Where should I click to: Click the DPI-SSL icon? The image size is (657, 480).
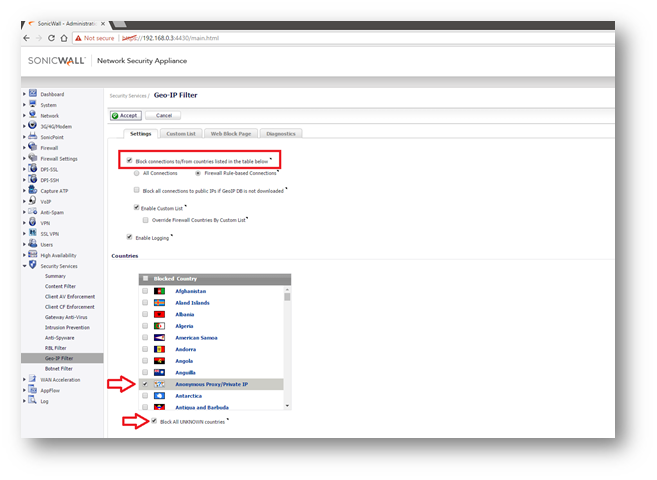point(33,168)
